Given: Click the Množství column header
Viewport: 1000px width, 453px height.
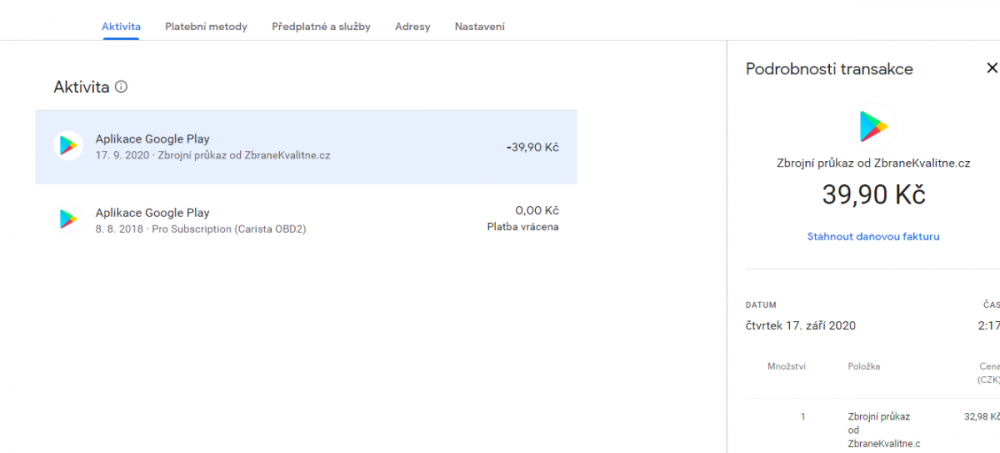Looking at the screenshot, I should click(x=786, y=367).
